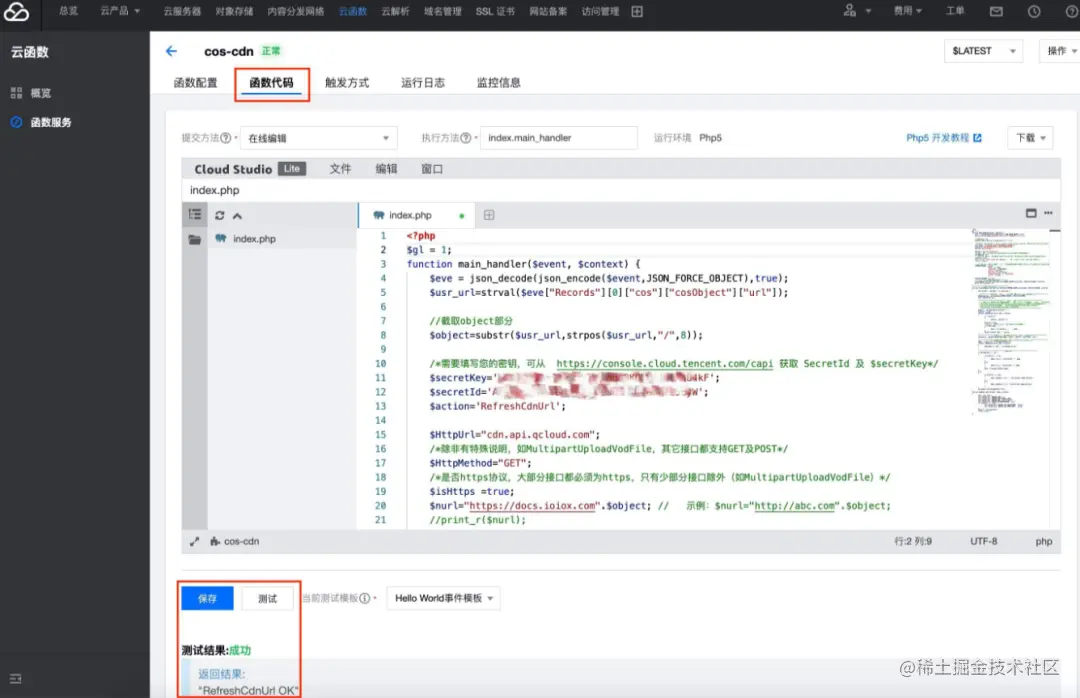Image resolution: width=1080 pixels, height=698 pixels.
Task: Click the code minimap preview
Action: [x=1011, y=322]
